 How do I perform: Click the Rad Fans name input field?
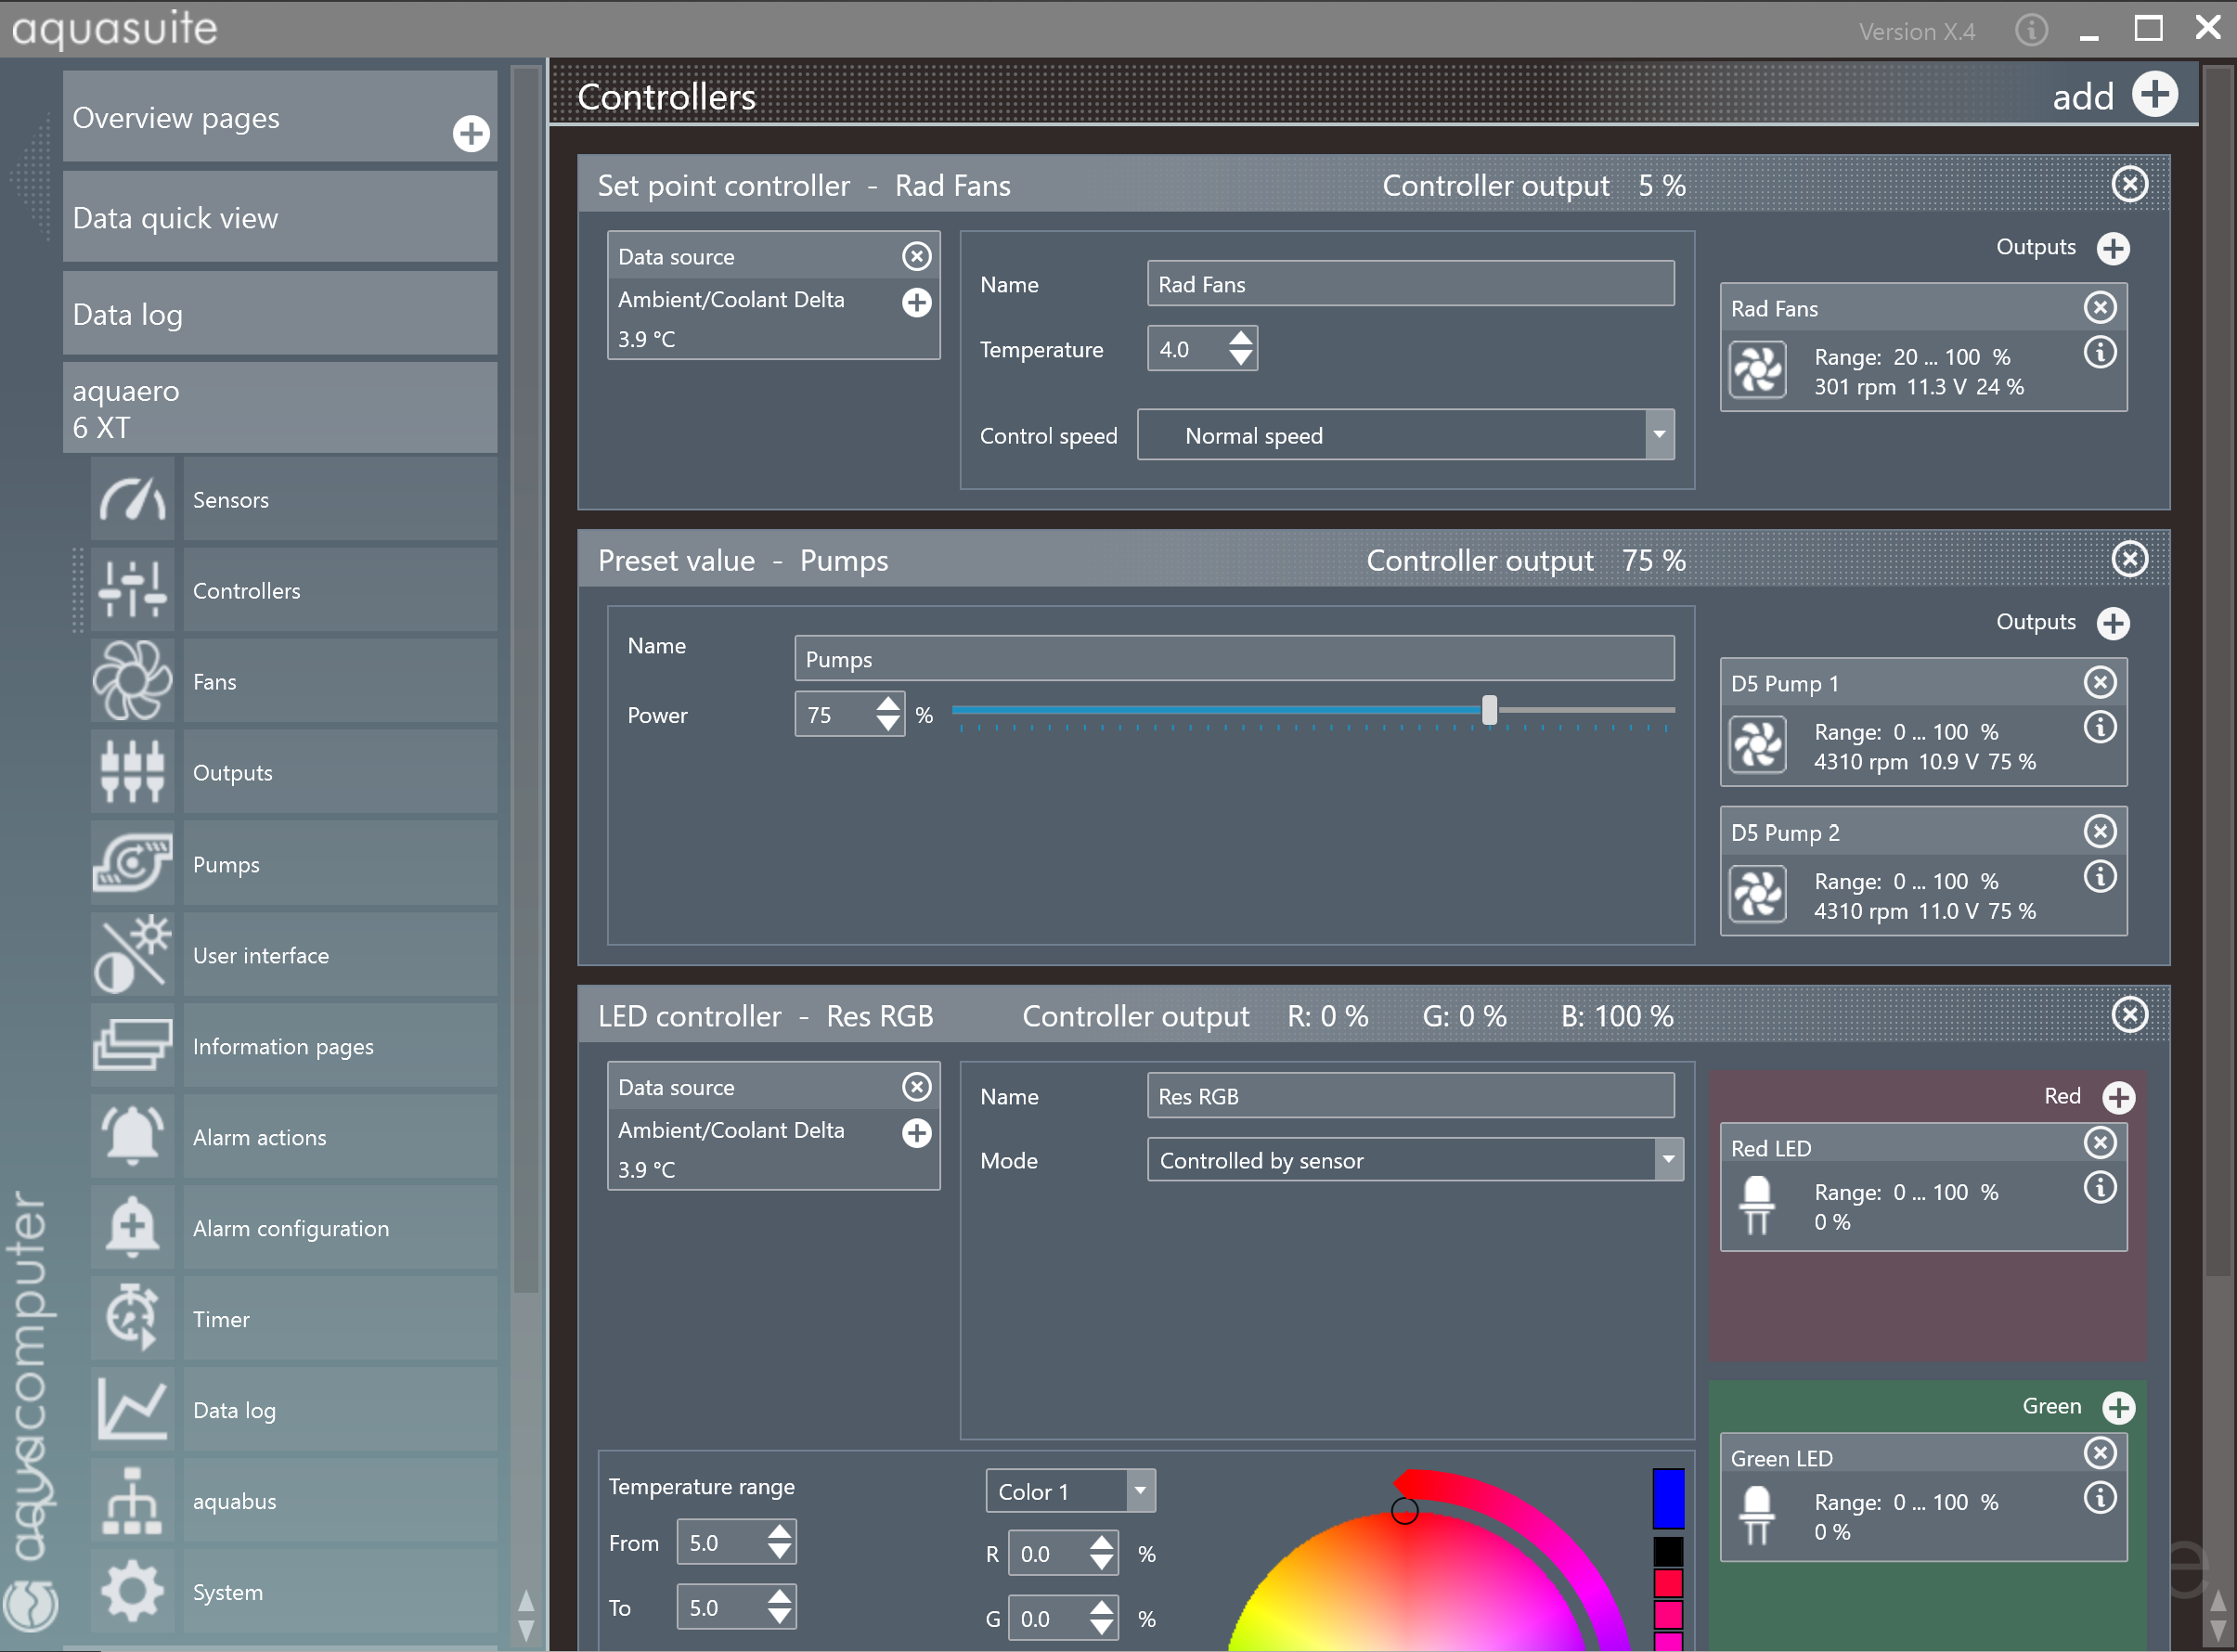(x=1409, y=284)
